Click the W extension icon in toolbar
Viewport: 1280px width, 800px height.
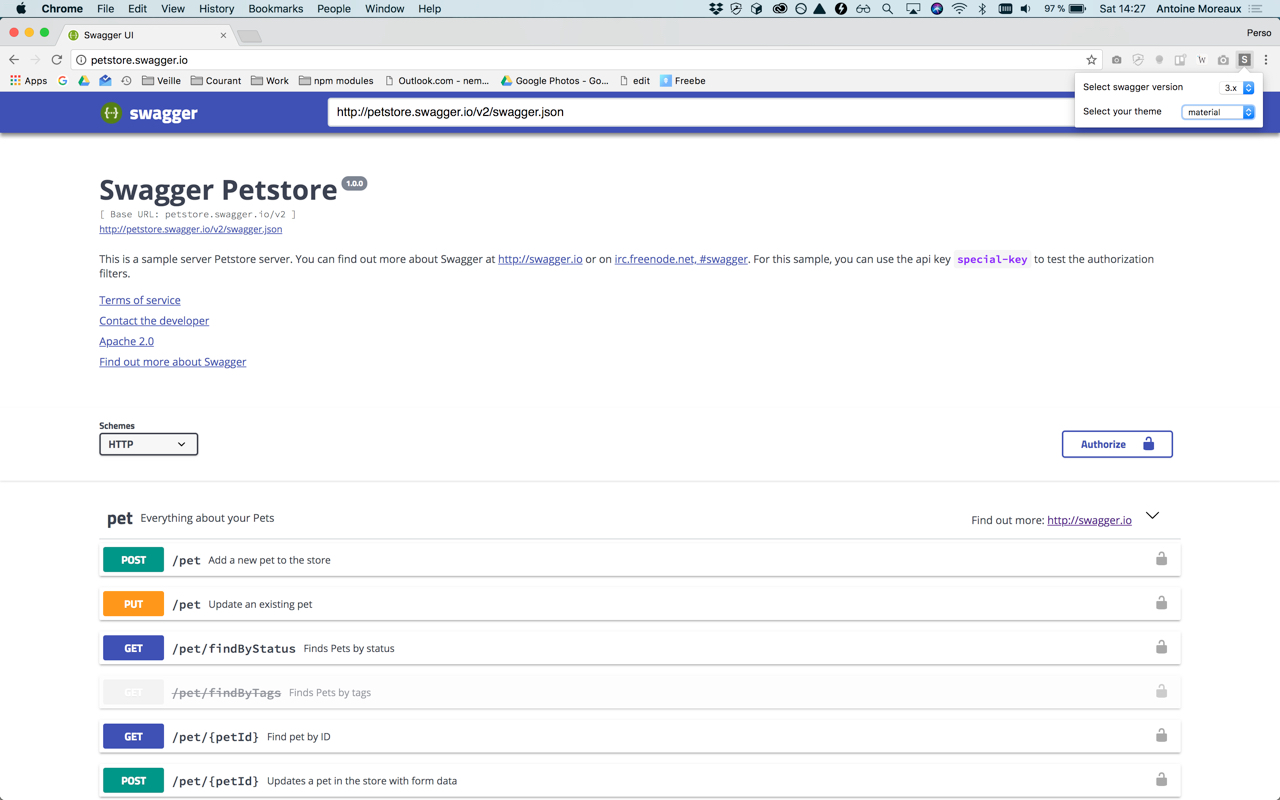click(1202, 60)
